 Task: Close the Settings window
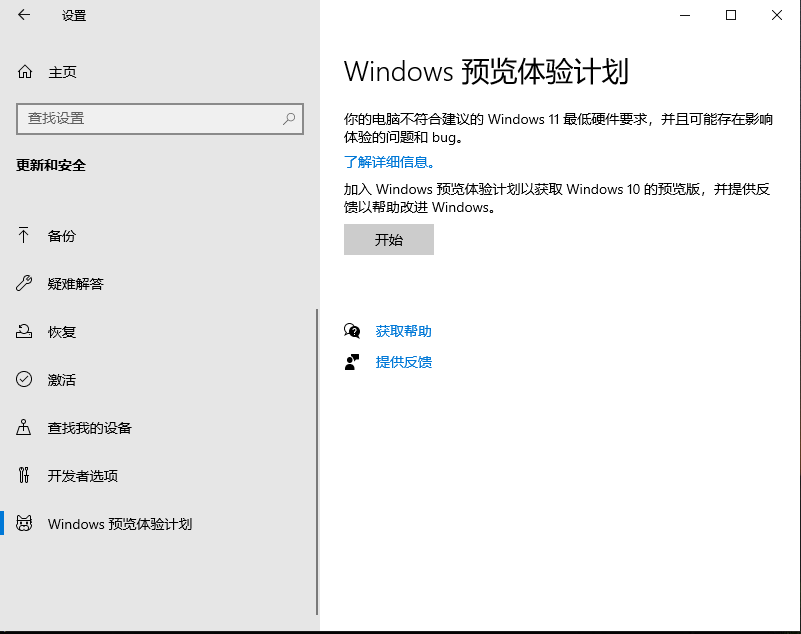[x=777, y=15]
